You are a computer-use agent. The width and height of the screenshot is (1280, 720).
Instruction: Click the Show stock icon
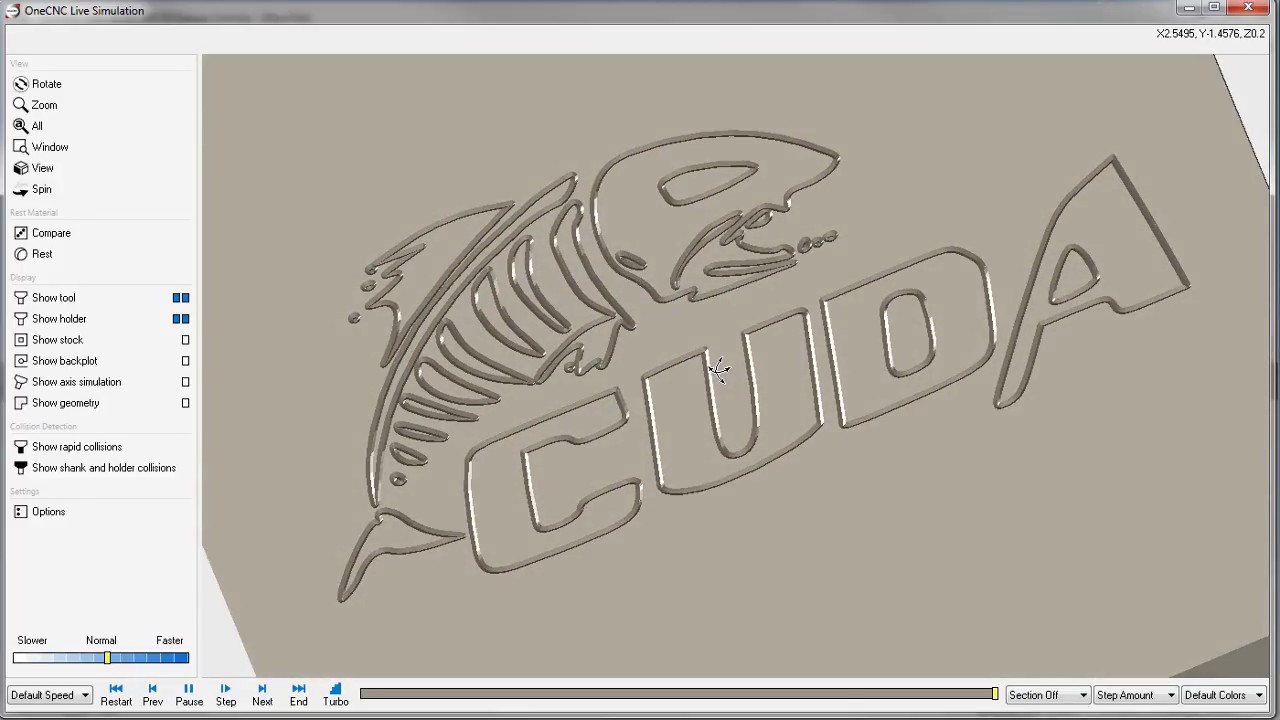(x=20, y=340)
